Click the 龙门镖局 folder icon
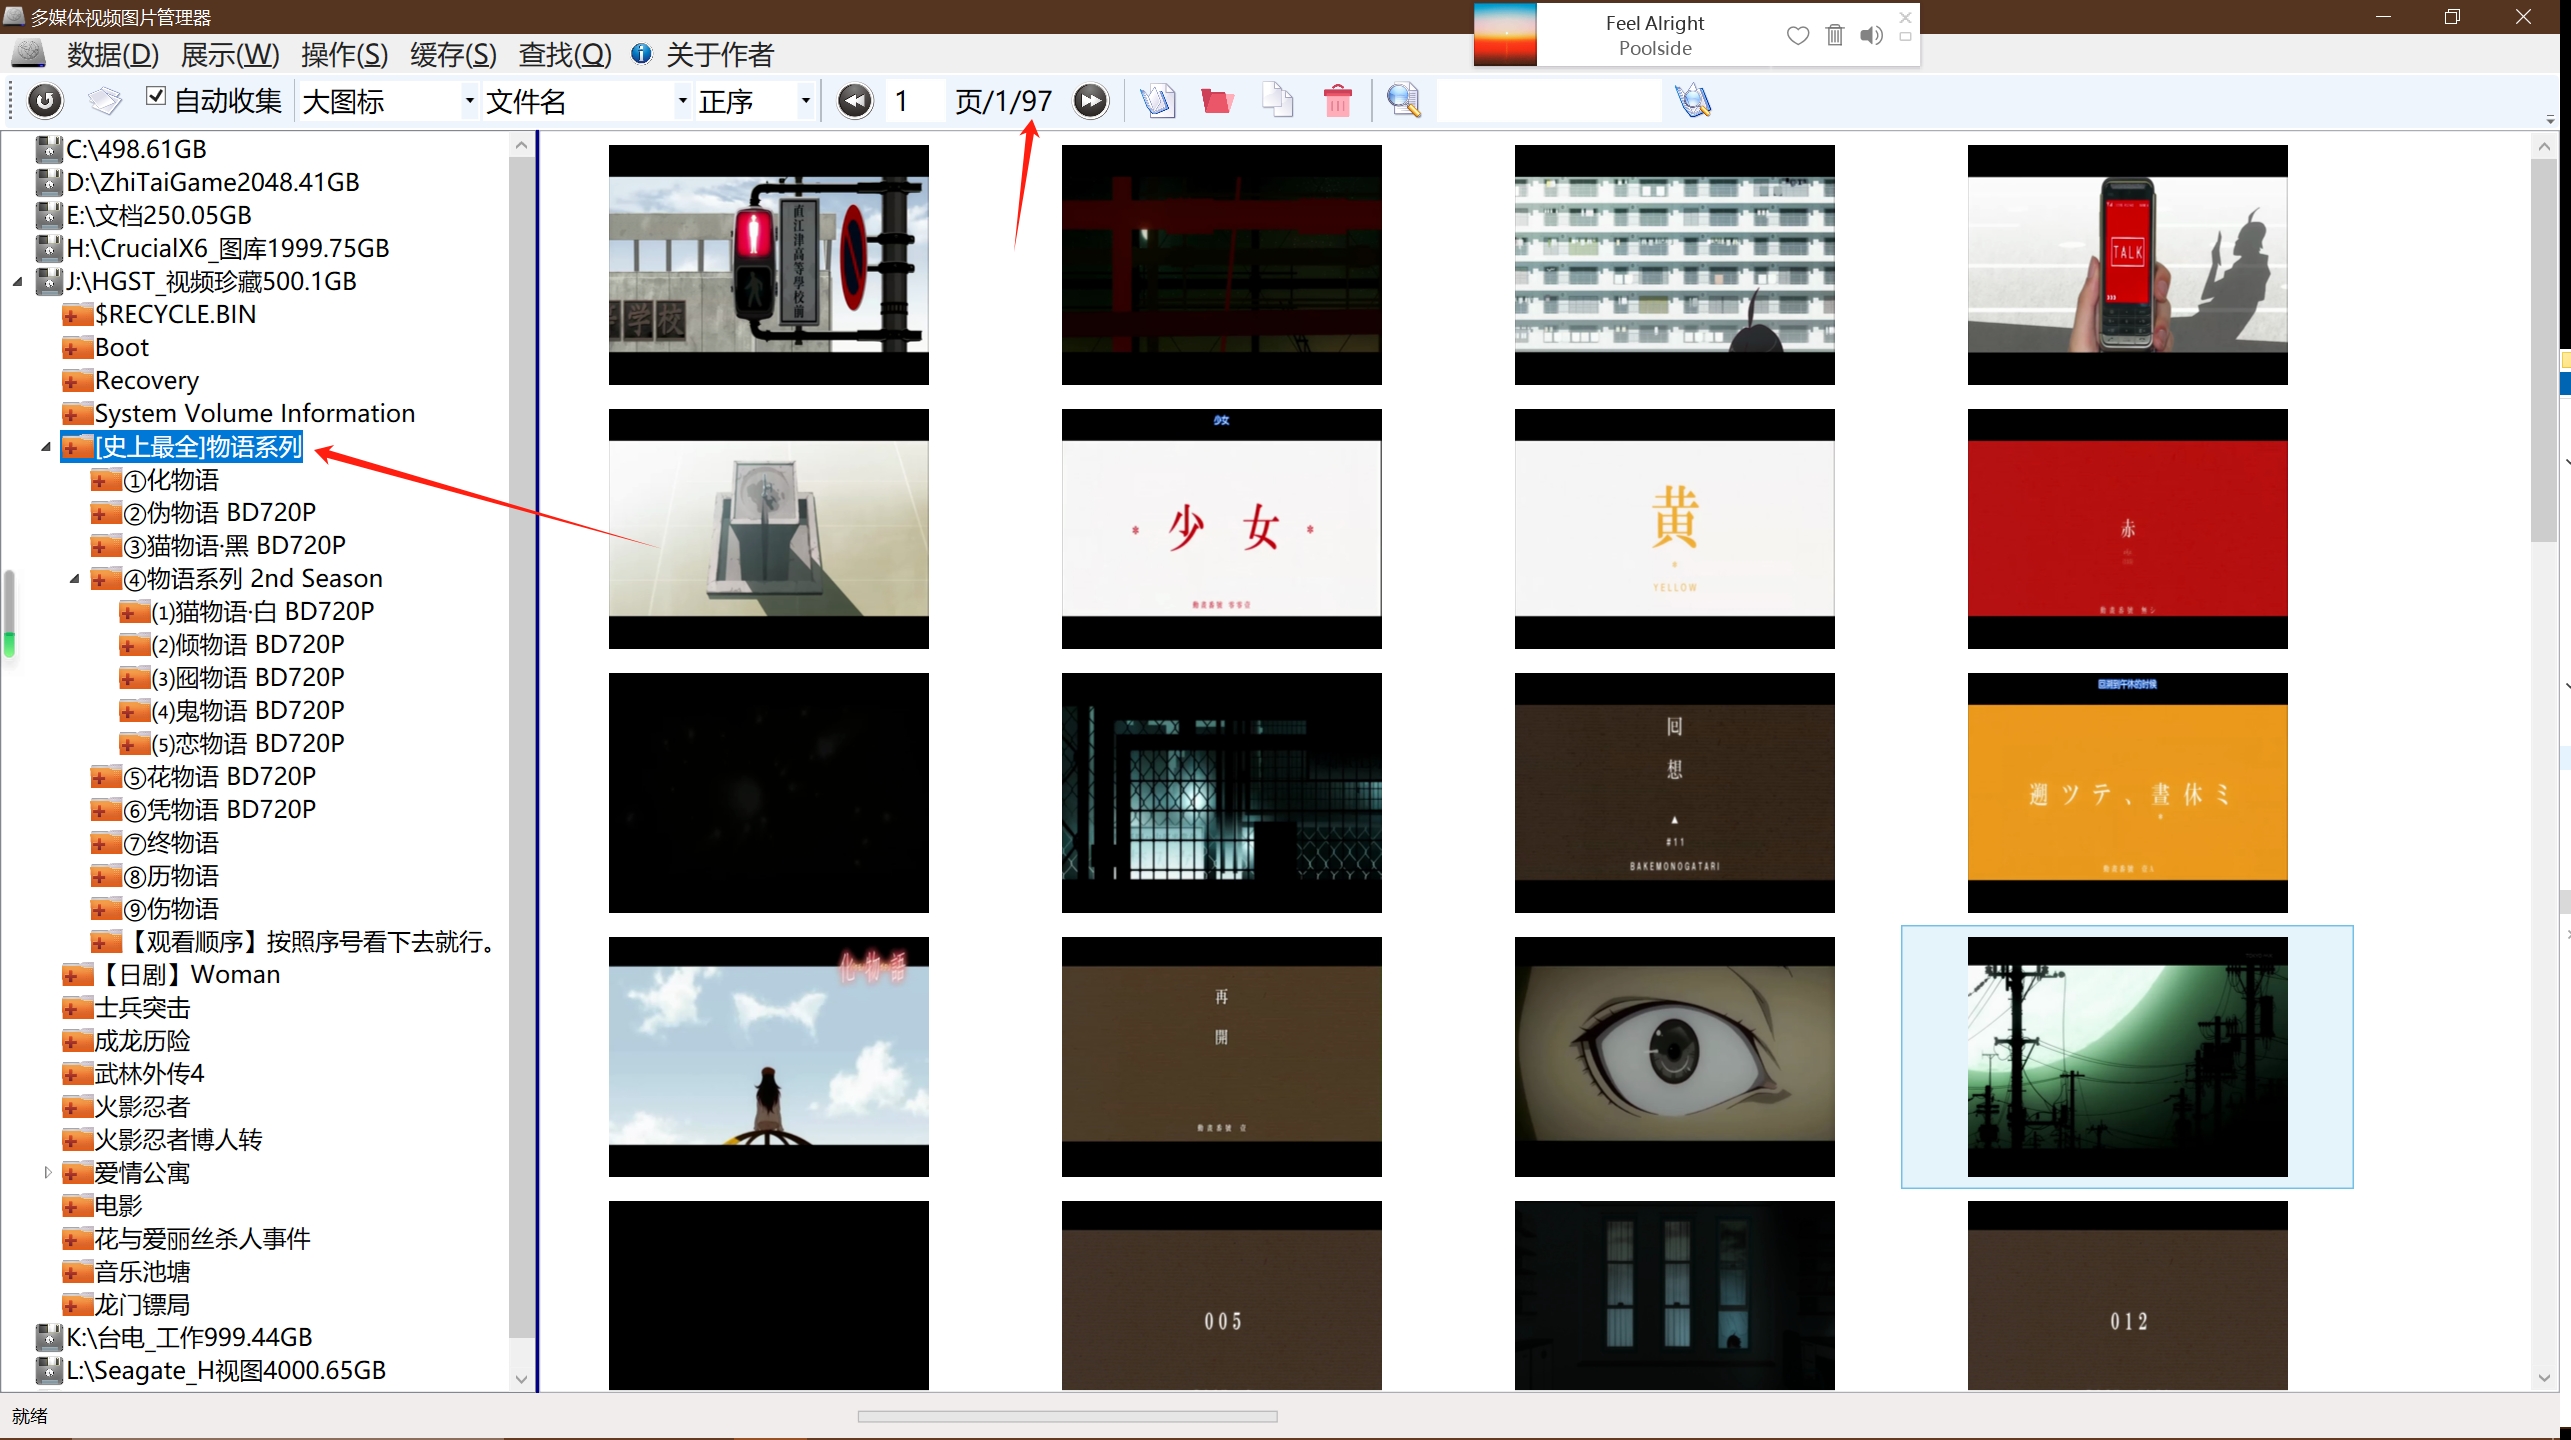2571x1440 pixels. coord(77,1305)
